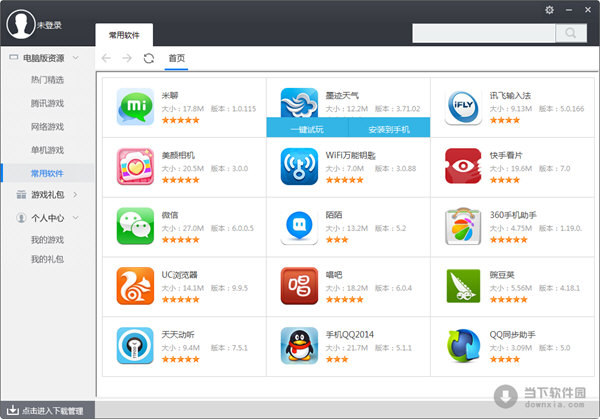Screen dimensions: 600x419
Task: Click the 讯飞输入法 title text
Action: (510, 95)
